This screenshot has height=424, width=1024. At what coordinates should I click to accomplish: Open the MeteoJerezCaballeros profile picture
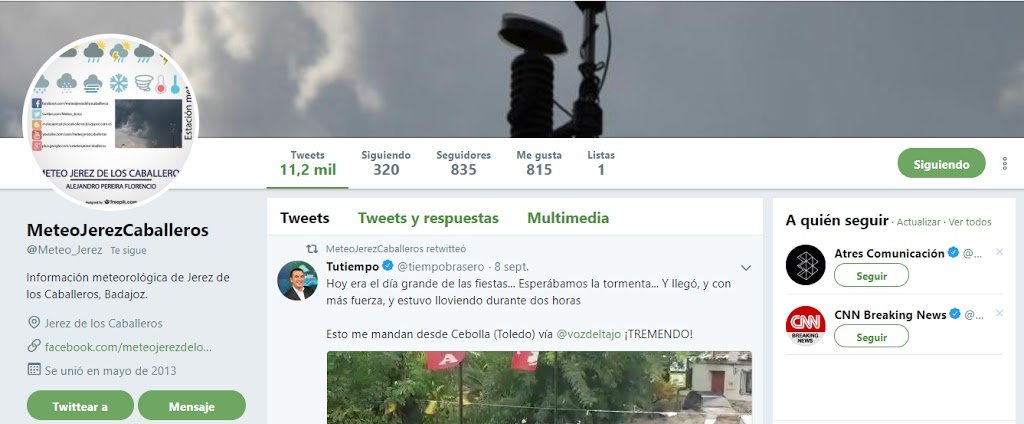coord(110,122)
